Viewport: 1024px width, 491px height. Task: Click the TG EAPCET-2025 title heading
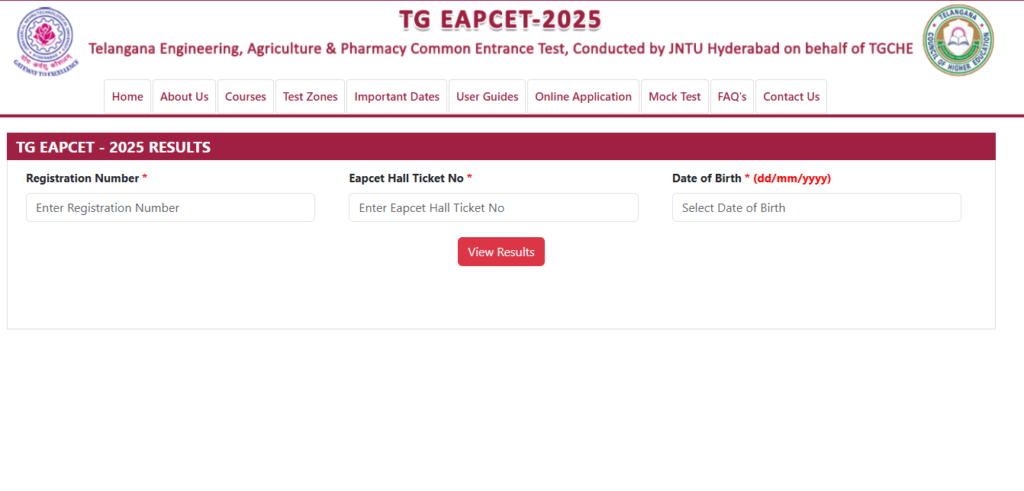pos(500,20)
